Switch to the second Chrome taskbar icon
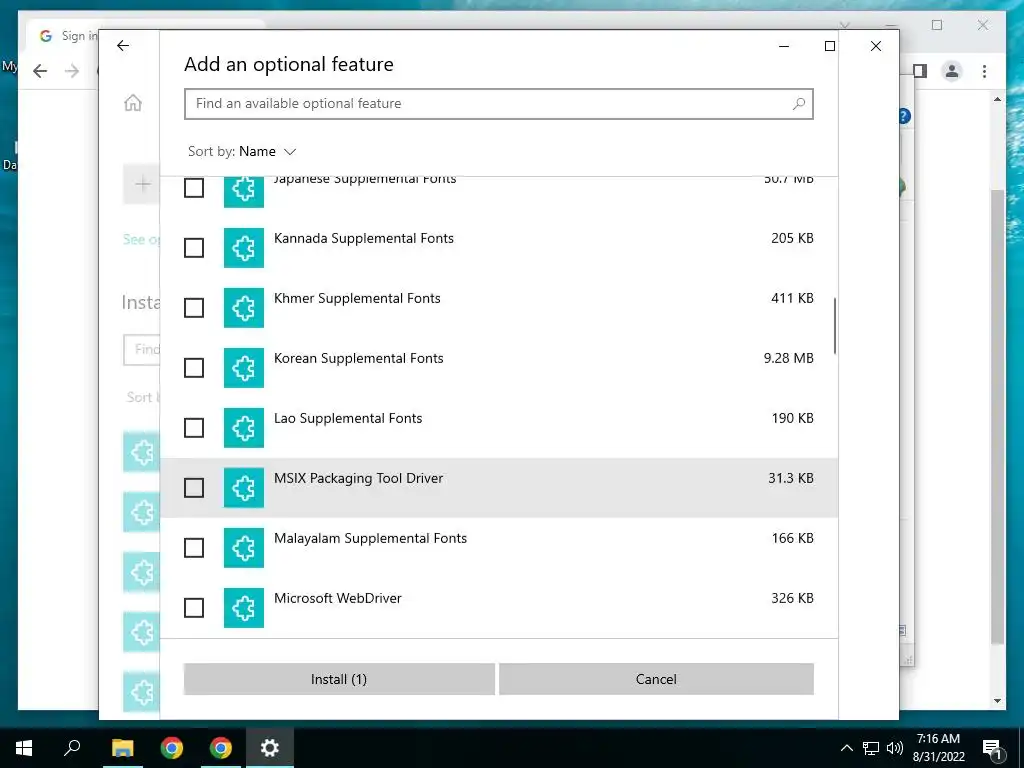 click(x=221, y=748)
